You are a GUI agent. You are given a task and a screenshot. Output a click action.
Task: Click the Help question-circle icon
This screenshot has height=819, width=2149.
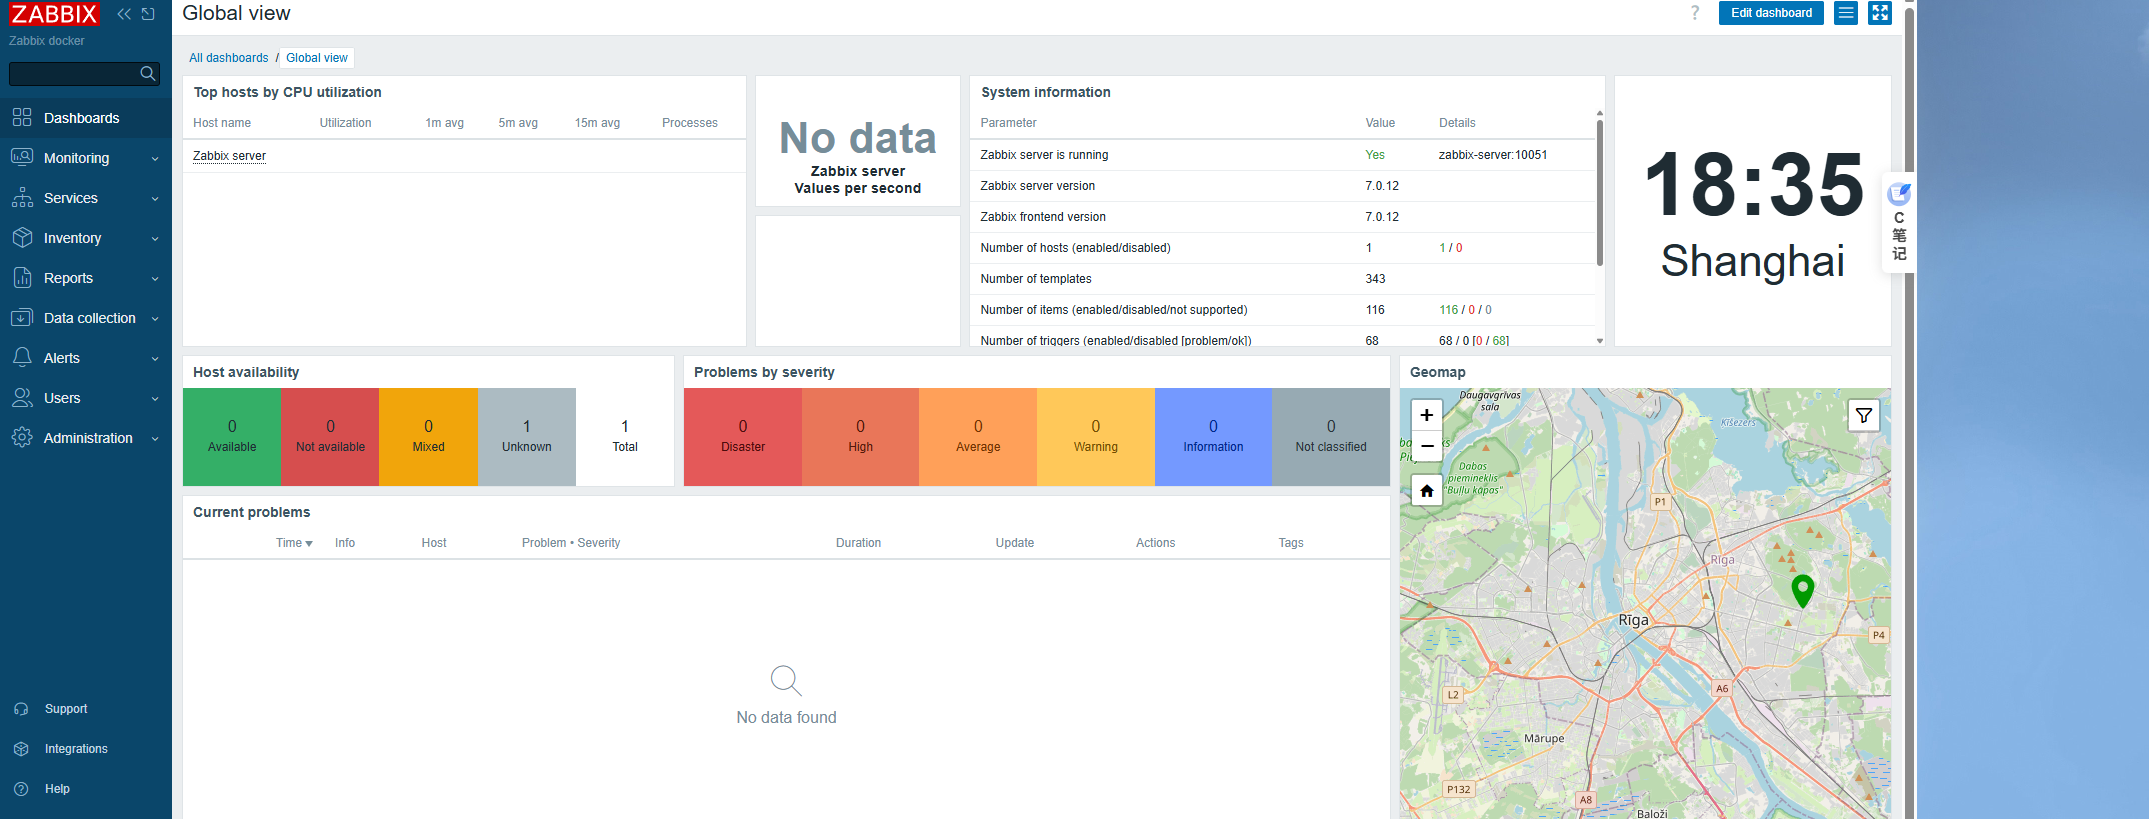coord(21,789)
